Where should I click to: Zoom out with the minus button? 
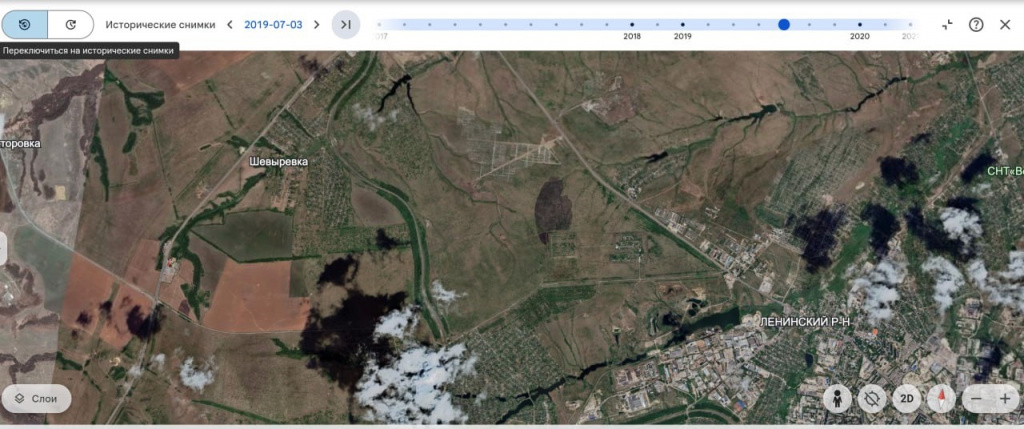[x=976, y=398]
